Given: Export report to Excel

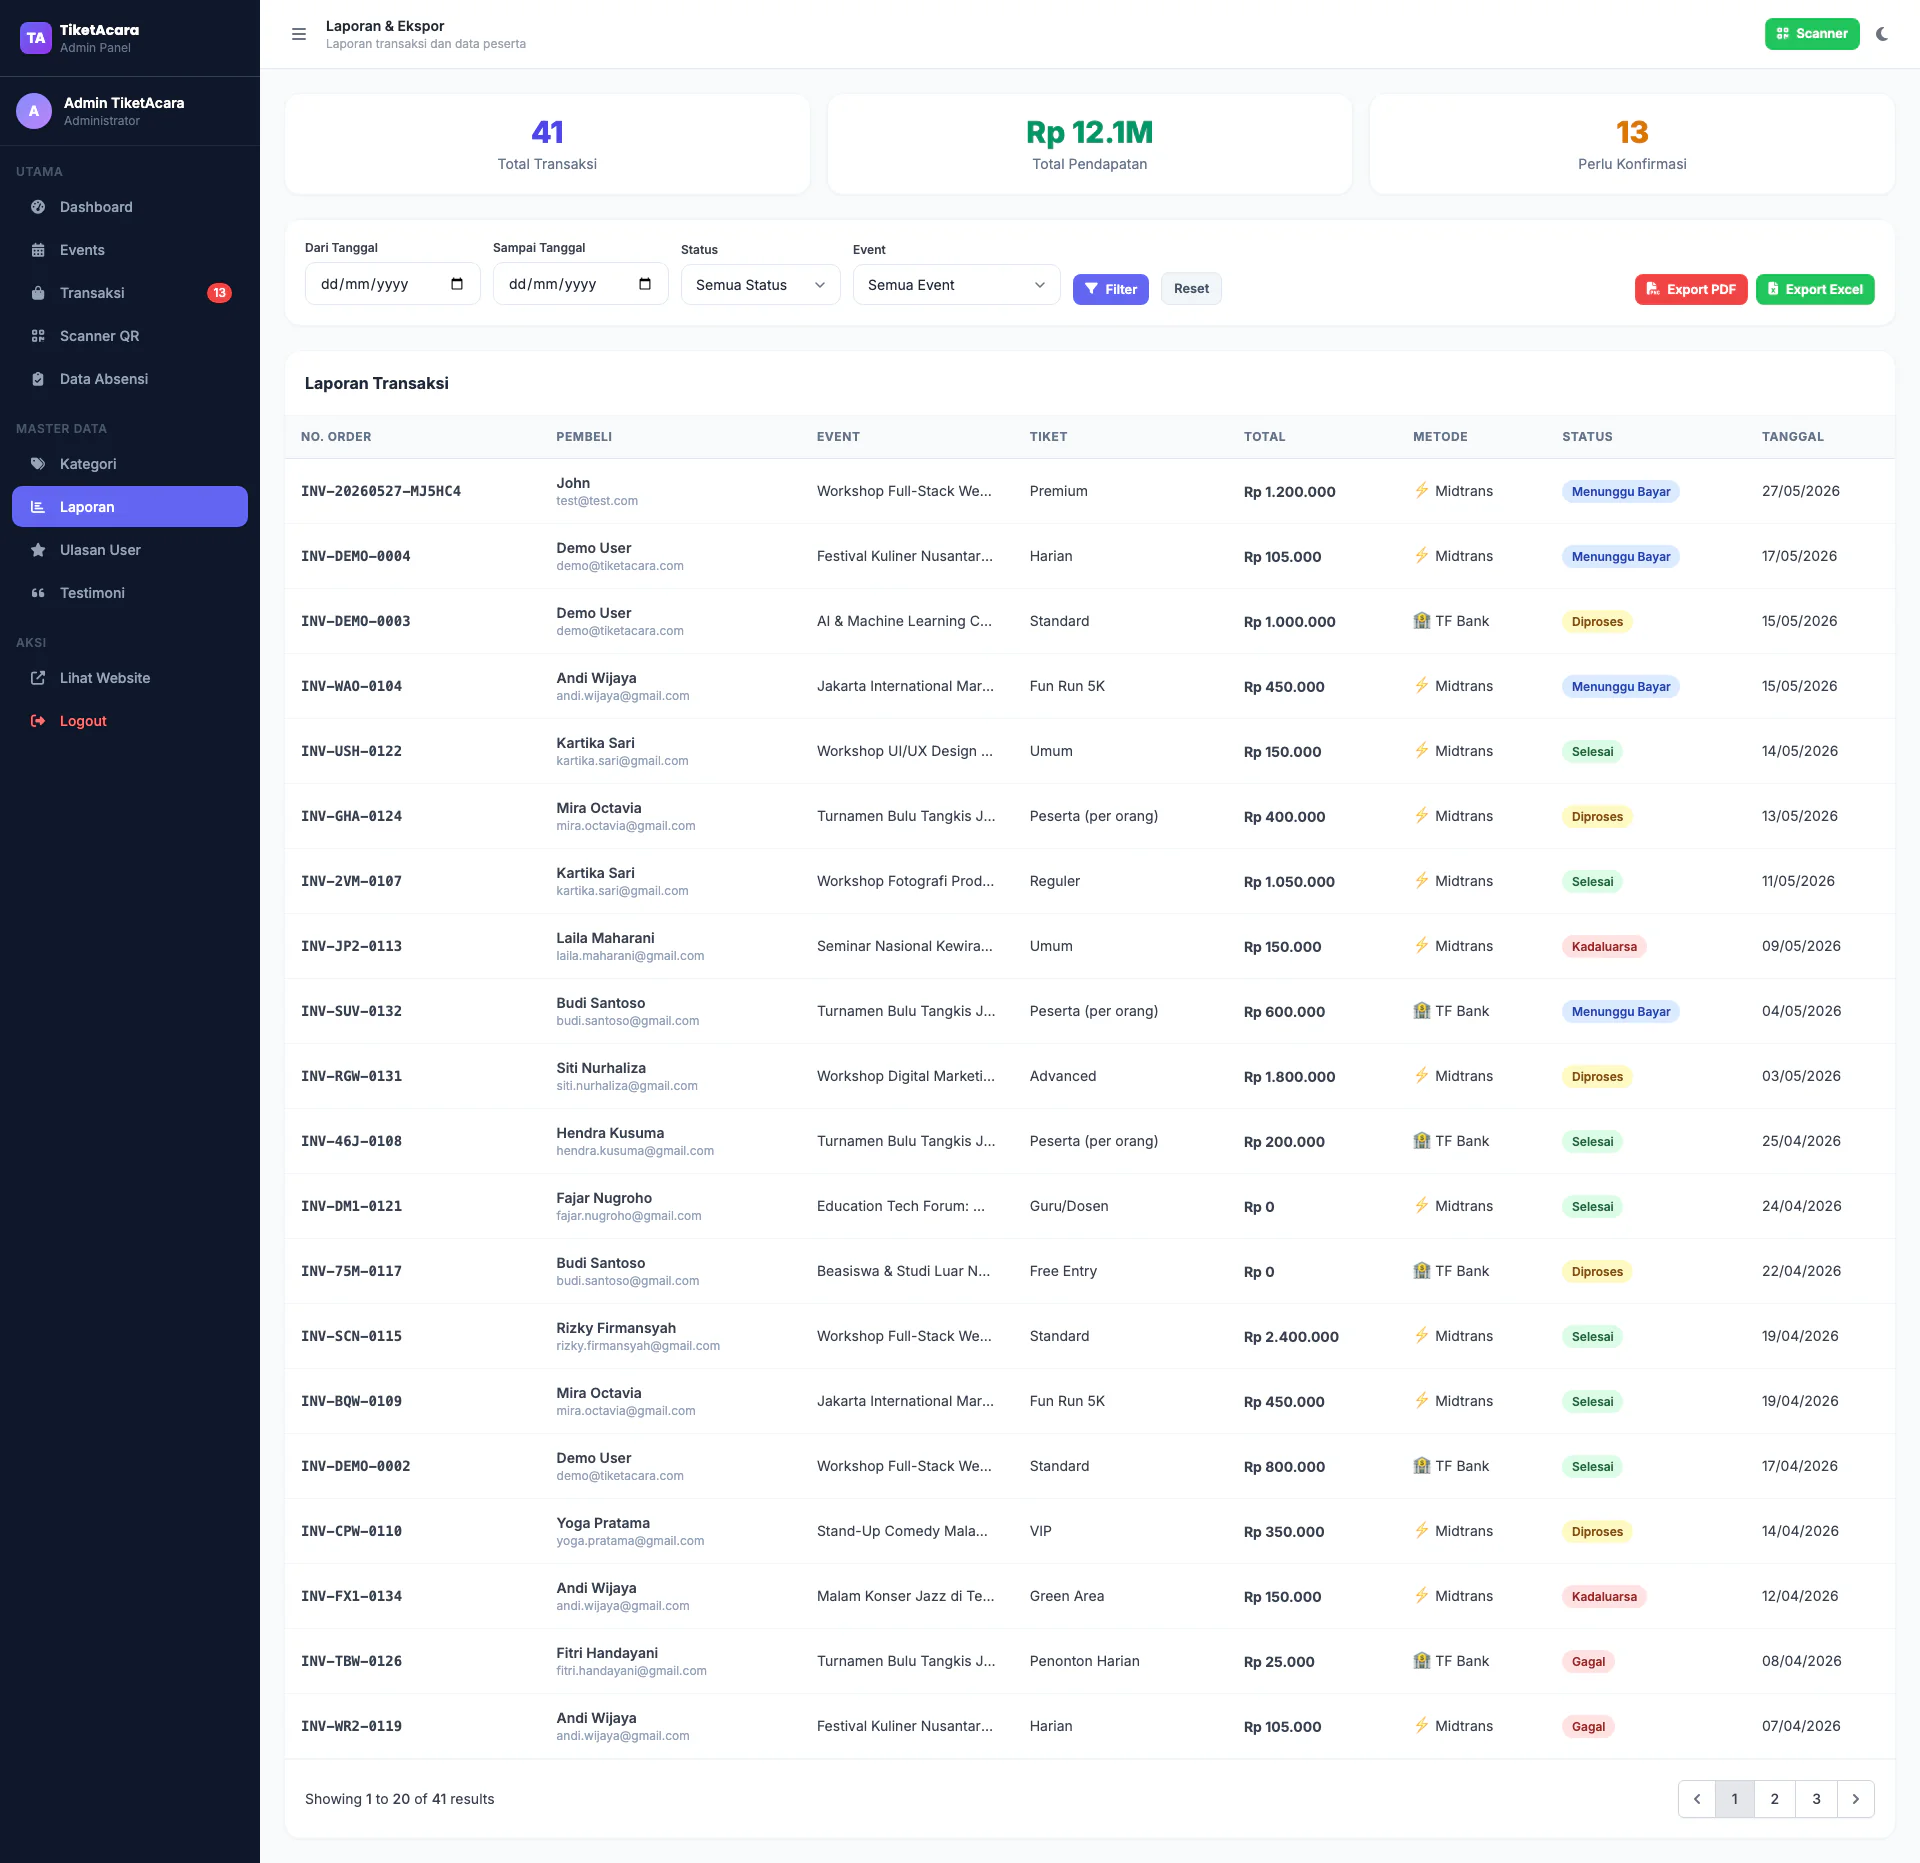Looking at the screenshot, I should (1815, 289).
